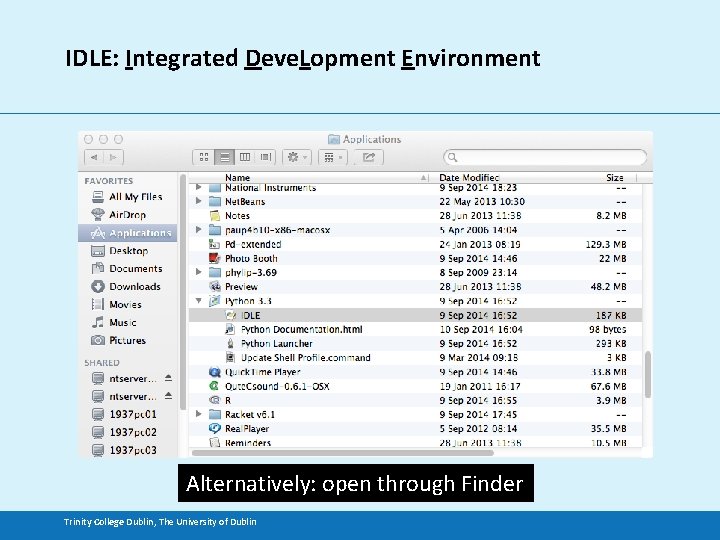Open All My Files in sidebar
Screen dimensions: 720x540
[127, 197]
